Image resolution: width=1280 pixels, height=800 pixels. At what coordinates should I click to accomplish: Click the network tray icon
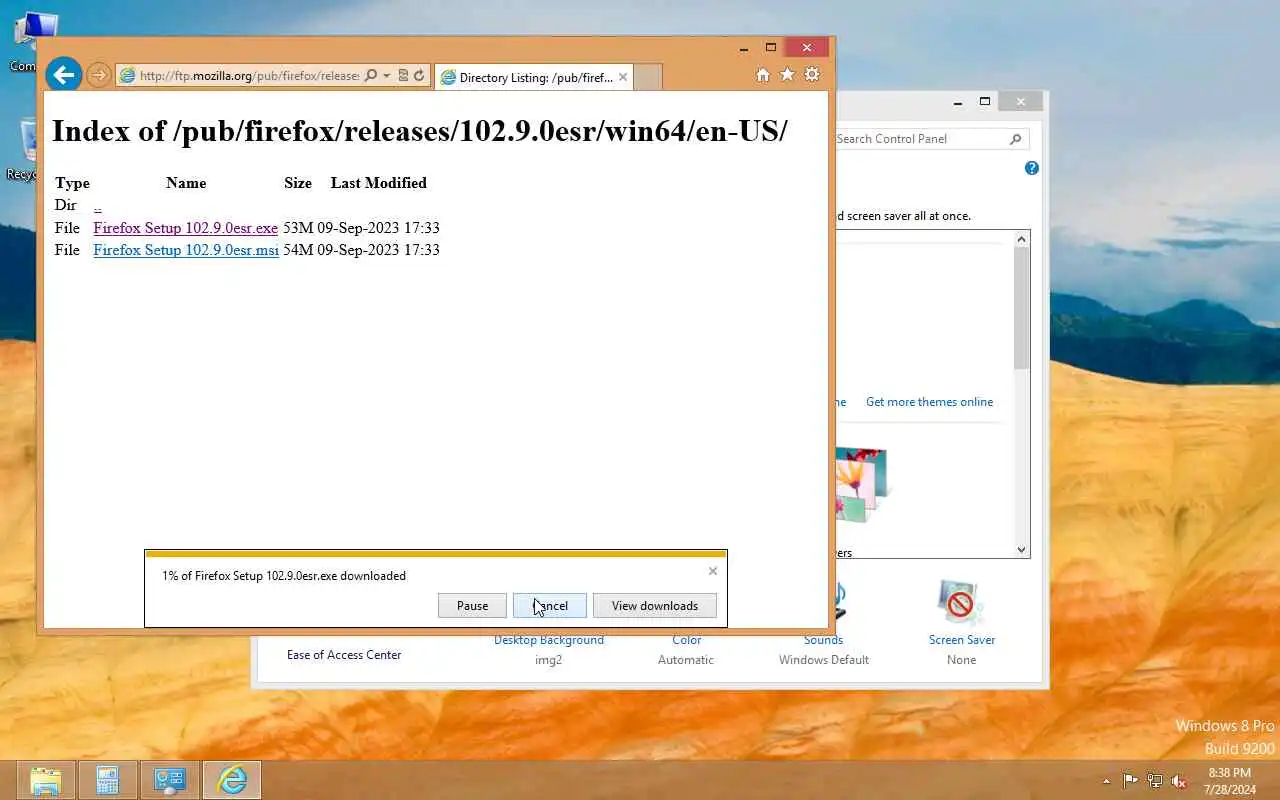1155,781
